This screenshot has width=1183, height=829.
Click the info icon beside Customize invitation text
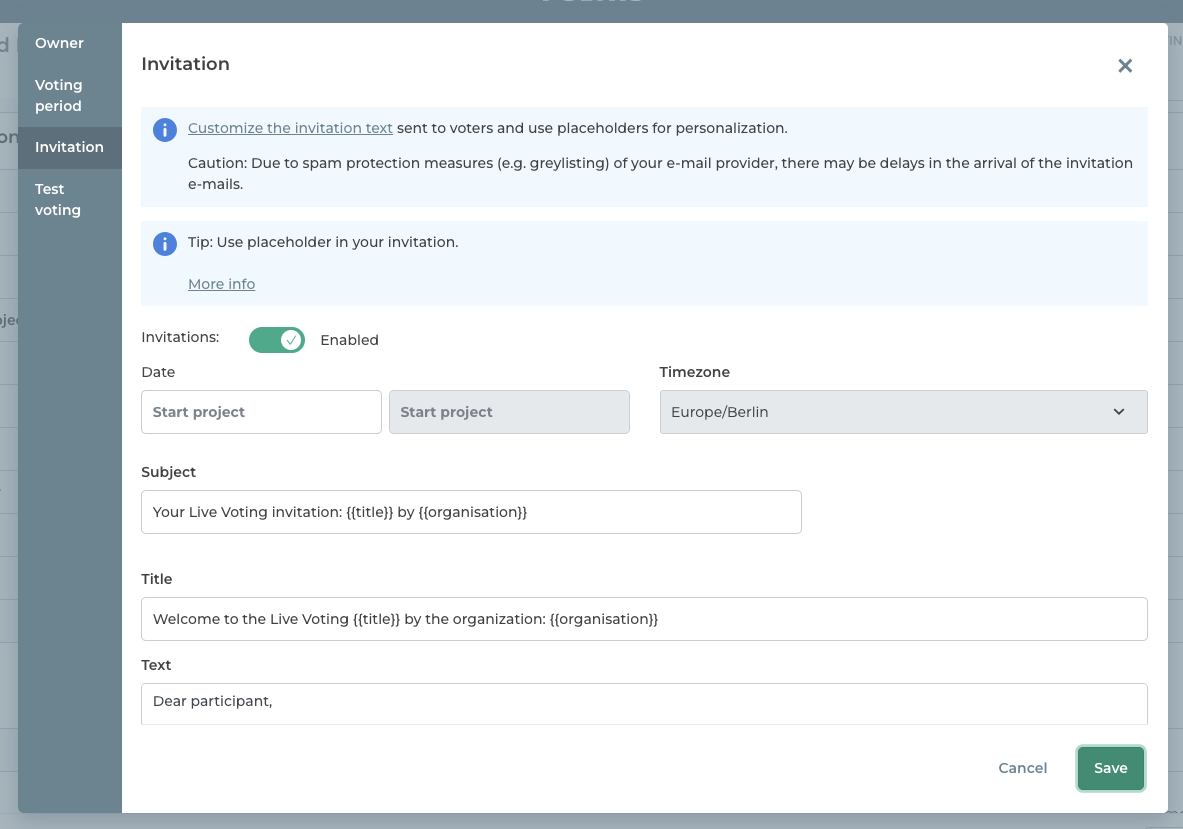point(164,129)
